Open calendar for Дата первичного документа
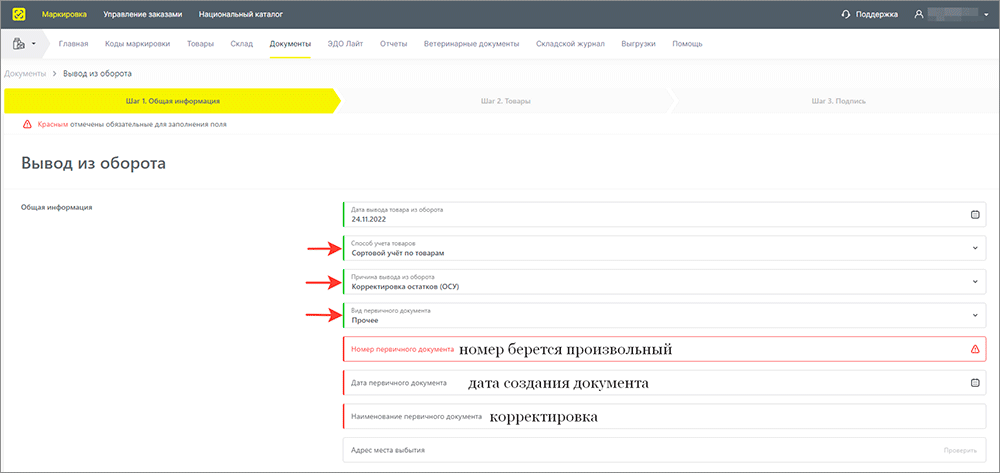 coord(974,383)
